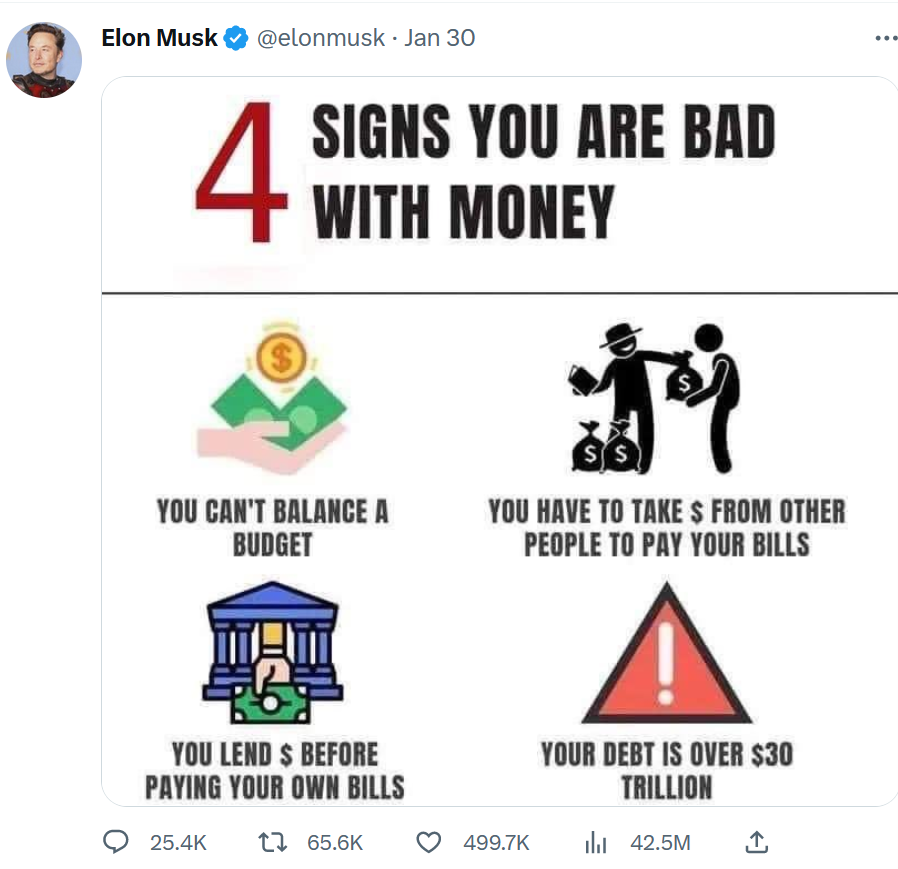Open the three-dot more options menu
The height and width of the screenshot is (869, 898).
click(x=885, y=39)
